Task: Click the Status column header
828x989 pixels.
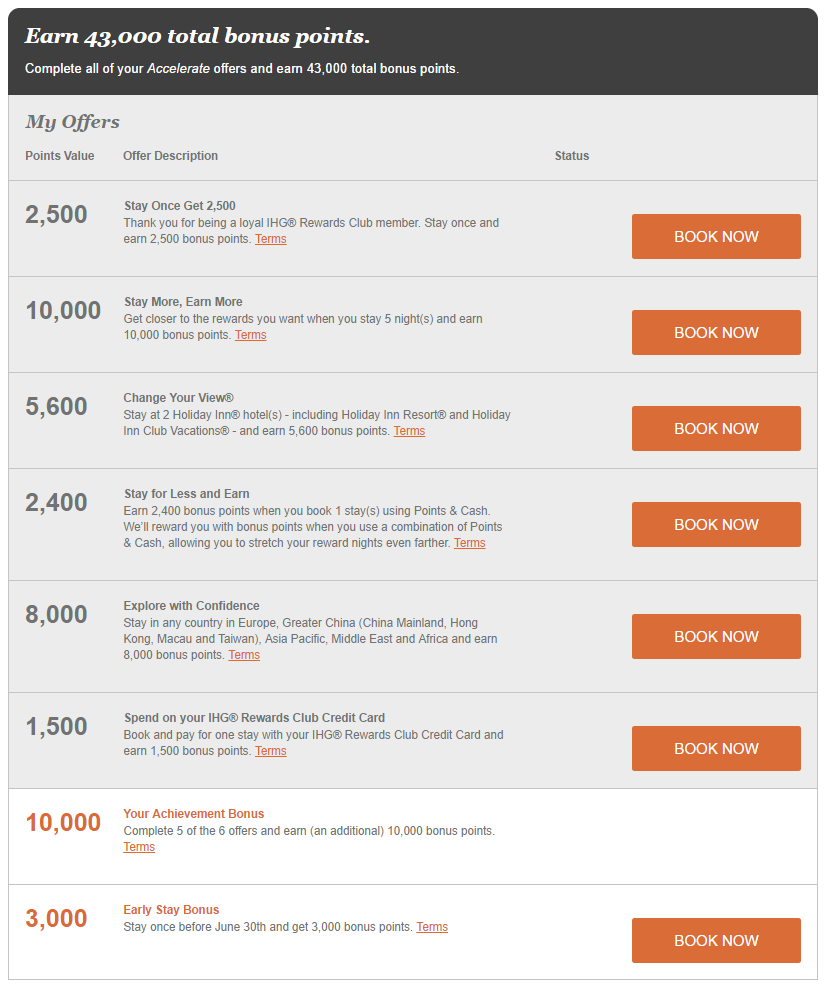Action: [x=572, y=156]
